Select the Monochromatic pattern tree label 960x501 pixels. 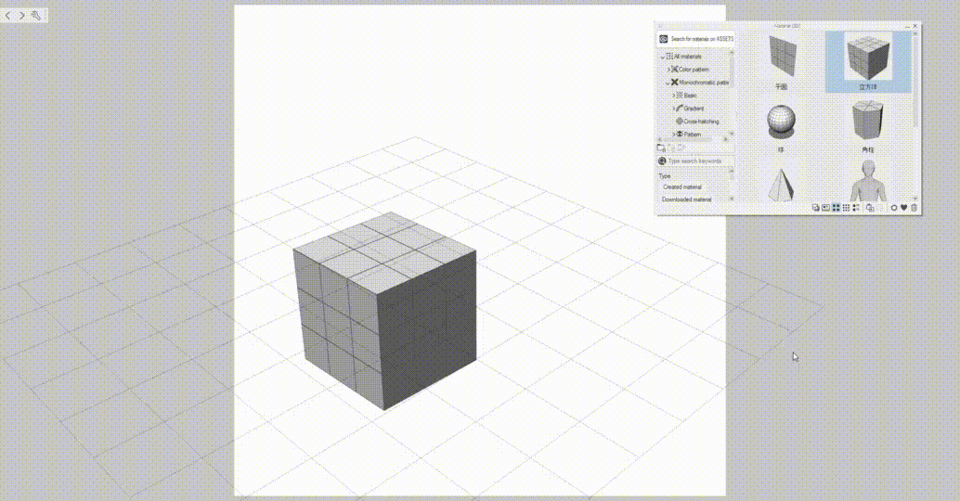click(703, 82)
